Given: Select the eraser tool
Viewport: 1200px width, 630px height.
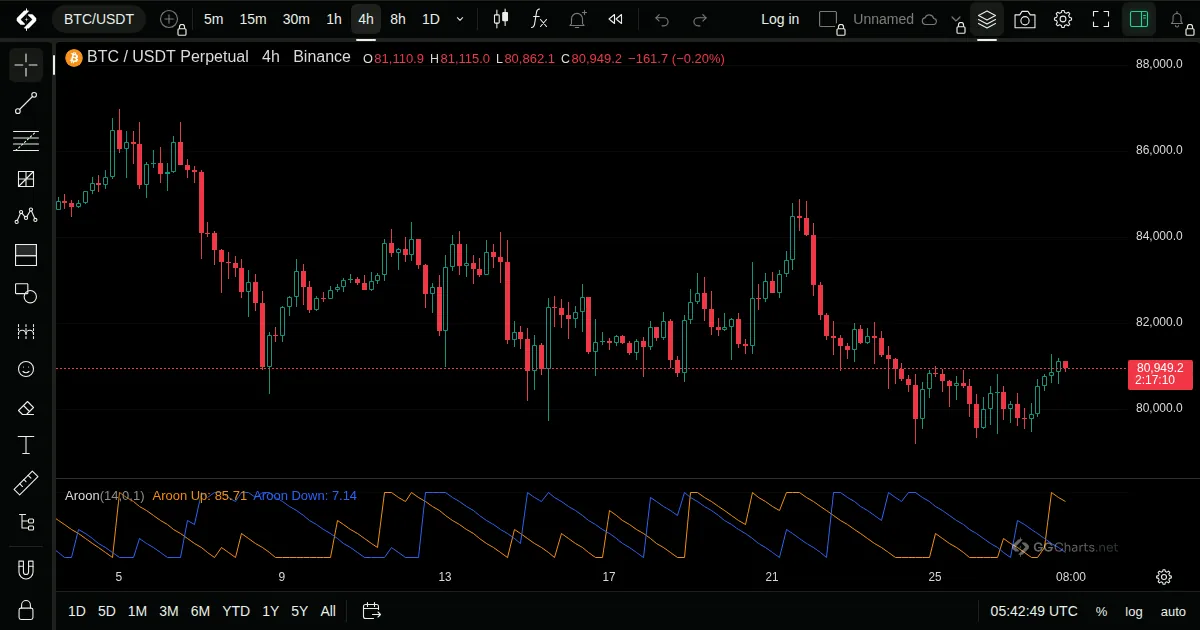Looking at the screenshot, I should (26, 408).
